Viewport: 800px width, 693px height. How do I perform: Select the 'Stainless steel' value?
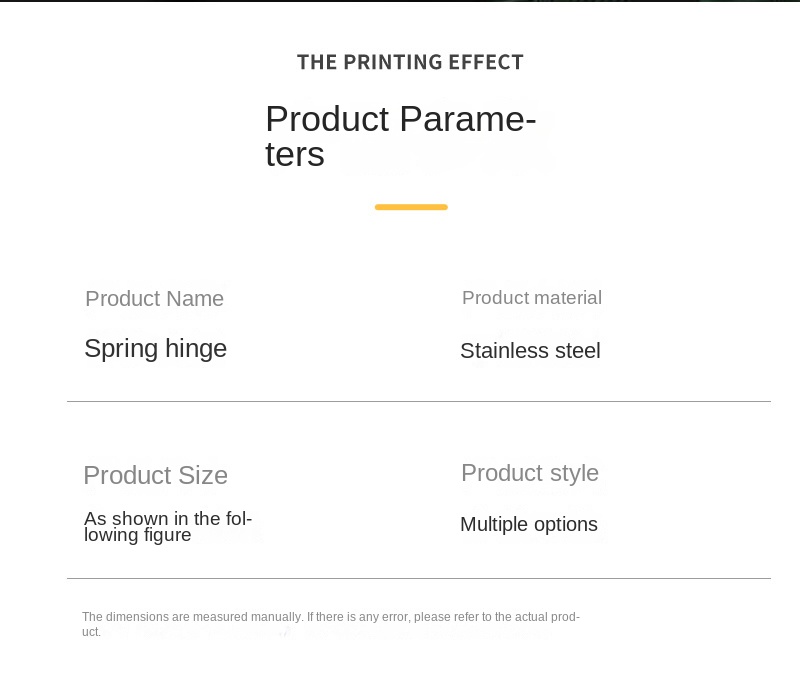(530, 351)
